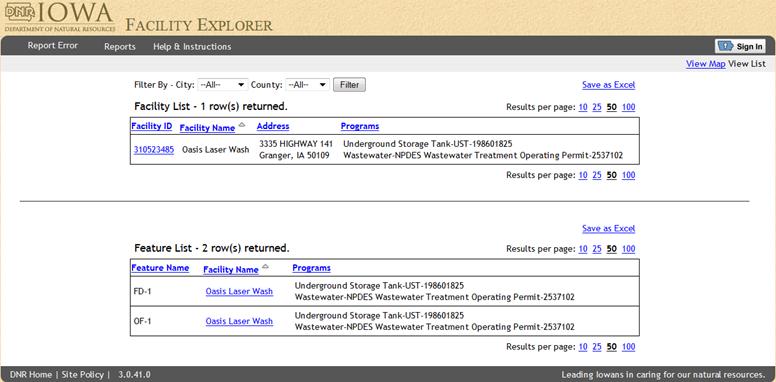The width and height of the screenshot is (776, 382).
Task: Click Granger, IA 50109 text
Action: tap(294, 156)
